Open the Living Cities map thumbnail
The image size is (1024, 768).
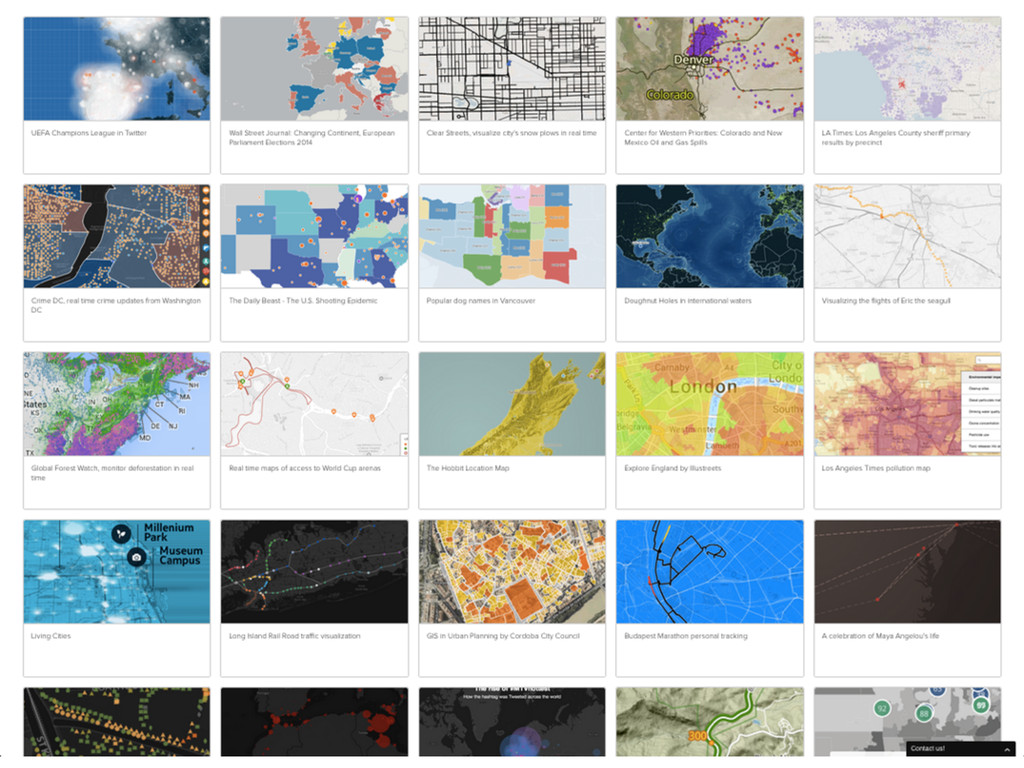pyautogui.click(x=117, y=571)
